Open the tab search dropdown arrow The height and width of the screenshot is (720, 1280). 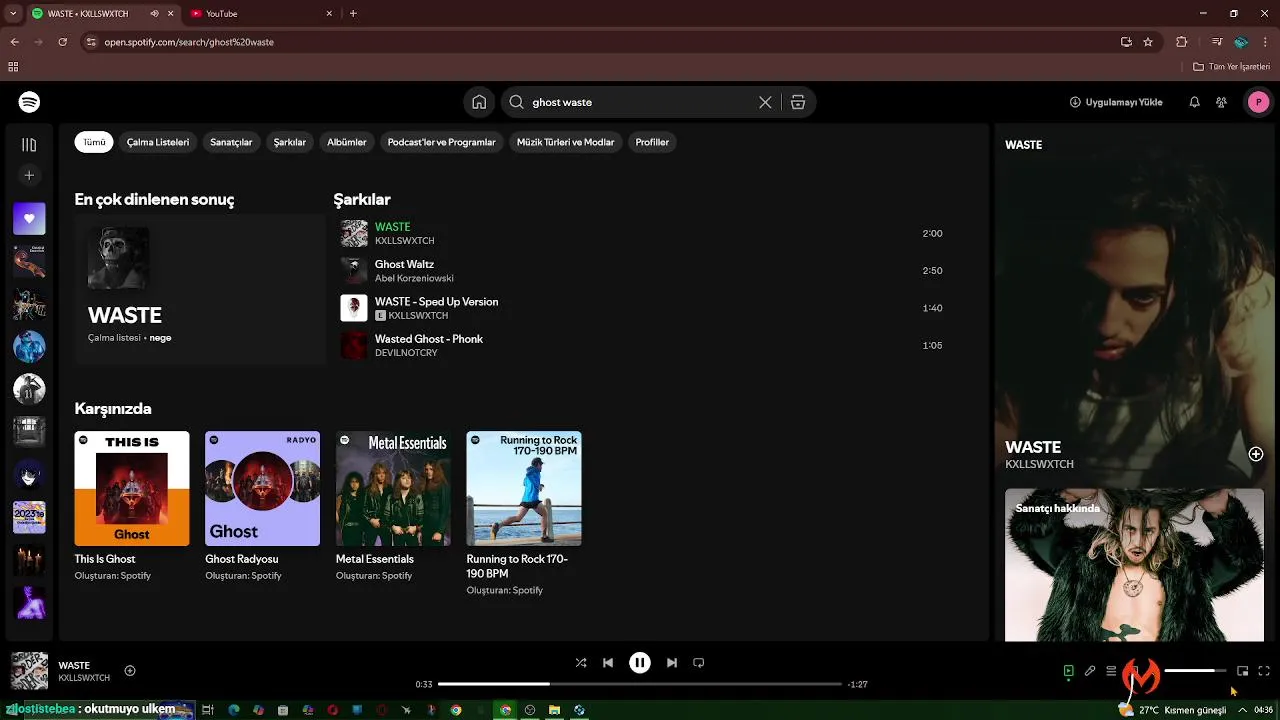coord(12,14)
